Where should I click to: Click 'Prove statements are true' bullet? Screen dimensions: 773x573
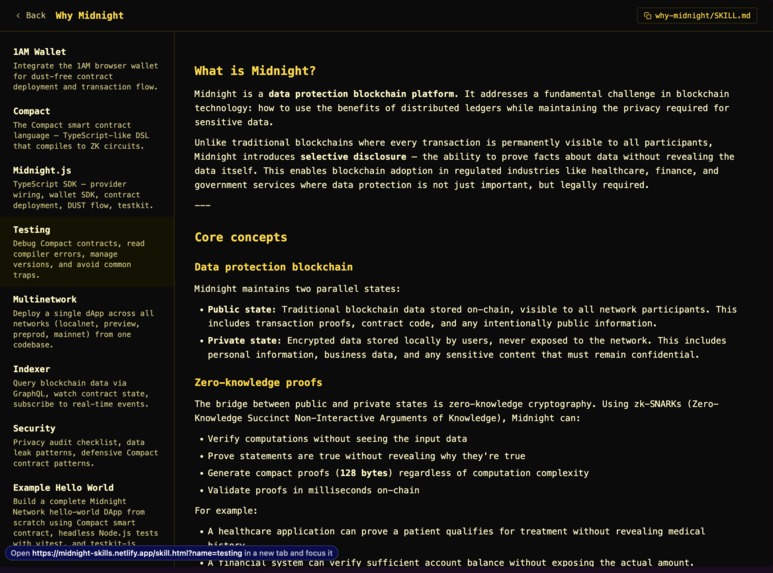366,456
